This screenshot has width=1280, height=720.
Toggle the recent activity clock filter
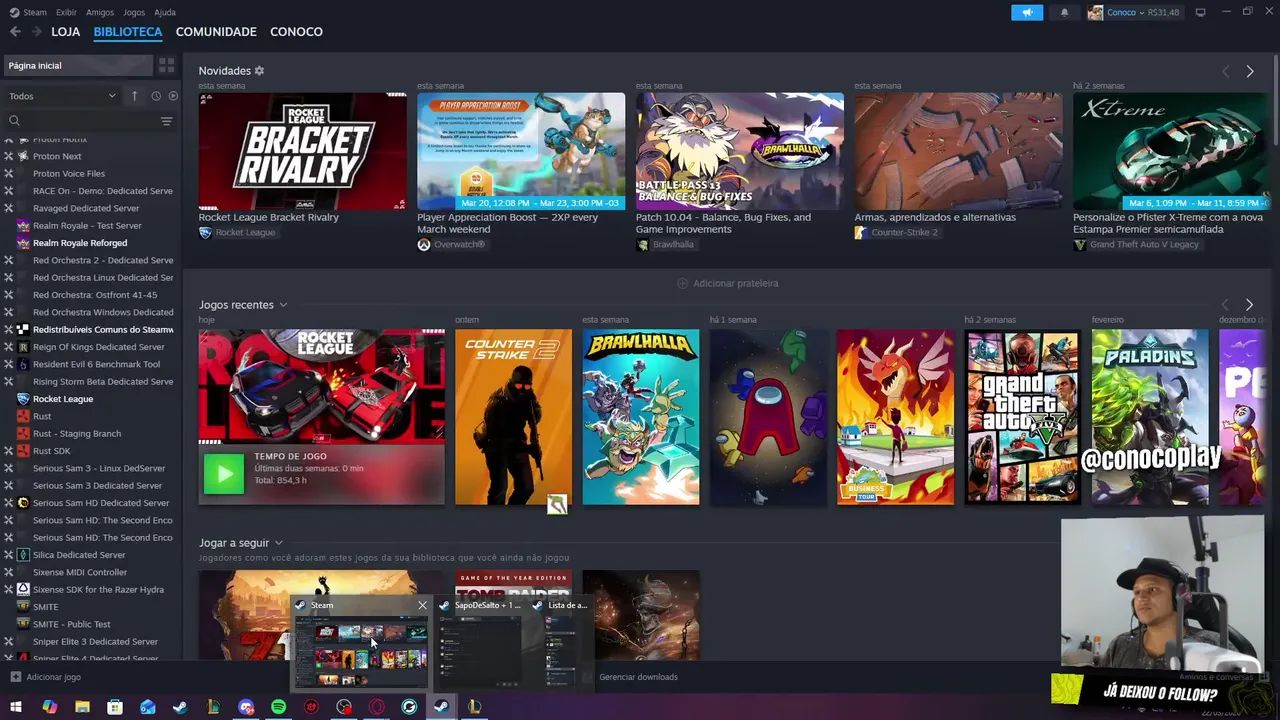coord(156,96)
